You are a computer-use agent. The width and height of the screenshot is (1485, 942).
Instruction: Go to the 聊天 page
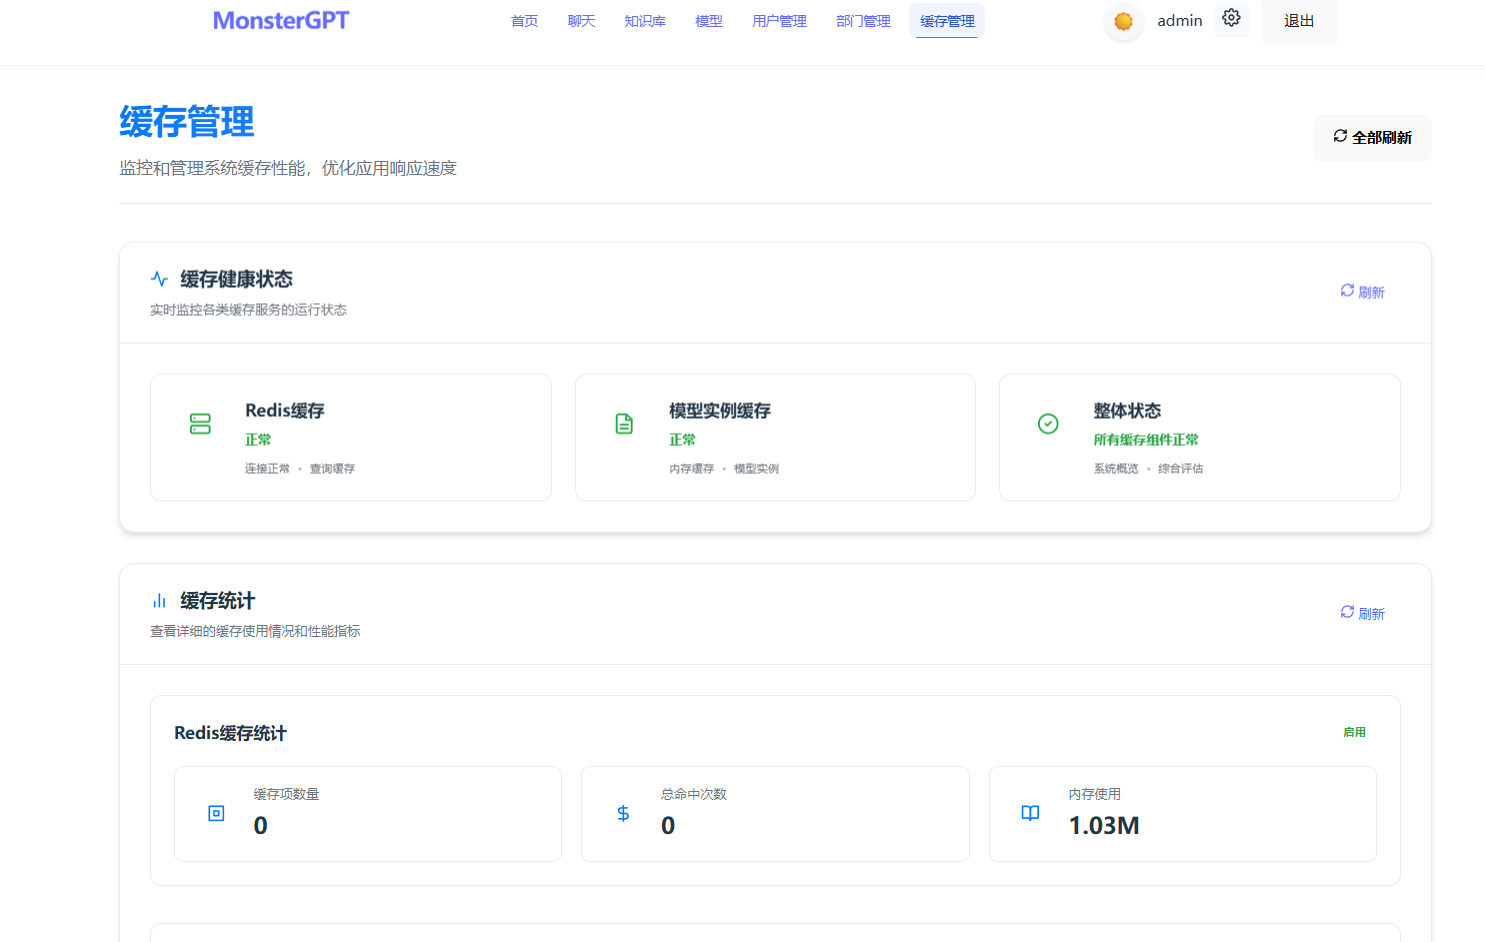[x=582, y=21]
